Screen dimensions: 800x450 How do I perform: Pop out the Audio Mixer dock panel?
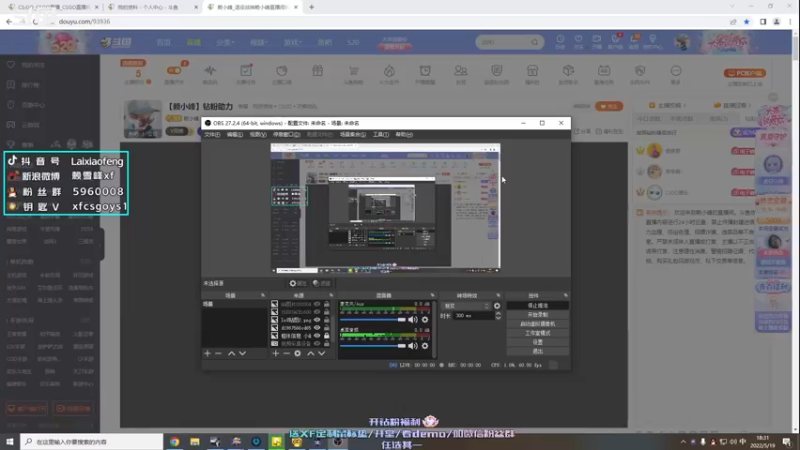click(432, 295)
